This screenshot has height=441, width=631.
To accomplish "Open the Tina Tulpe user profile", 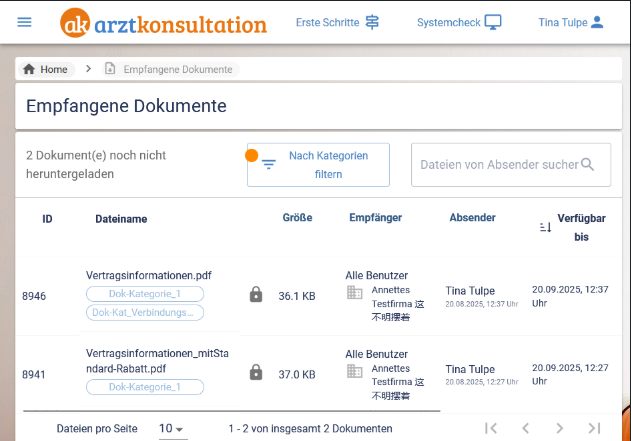I will coord(571,22).
